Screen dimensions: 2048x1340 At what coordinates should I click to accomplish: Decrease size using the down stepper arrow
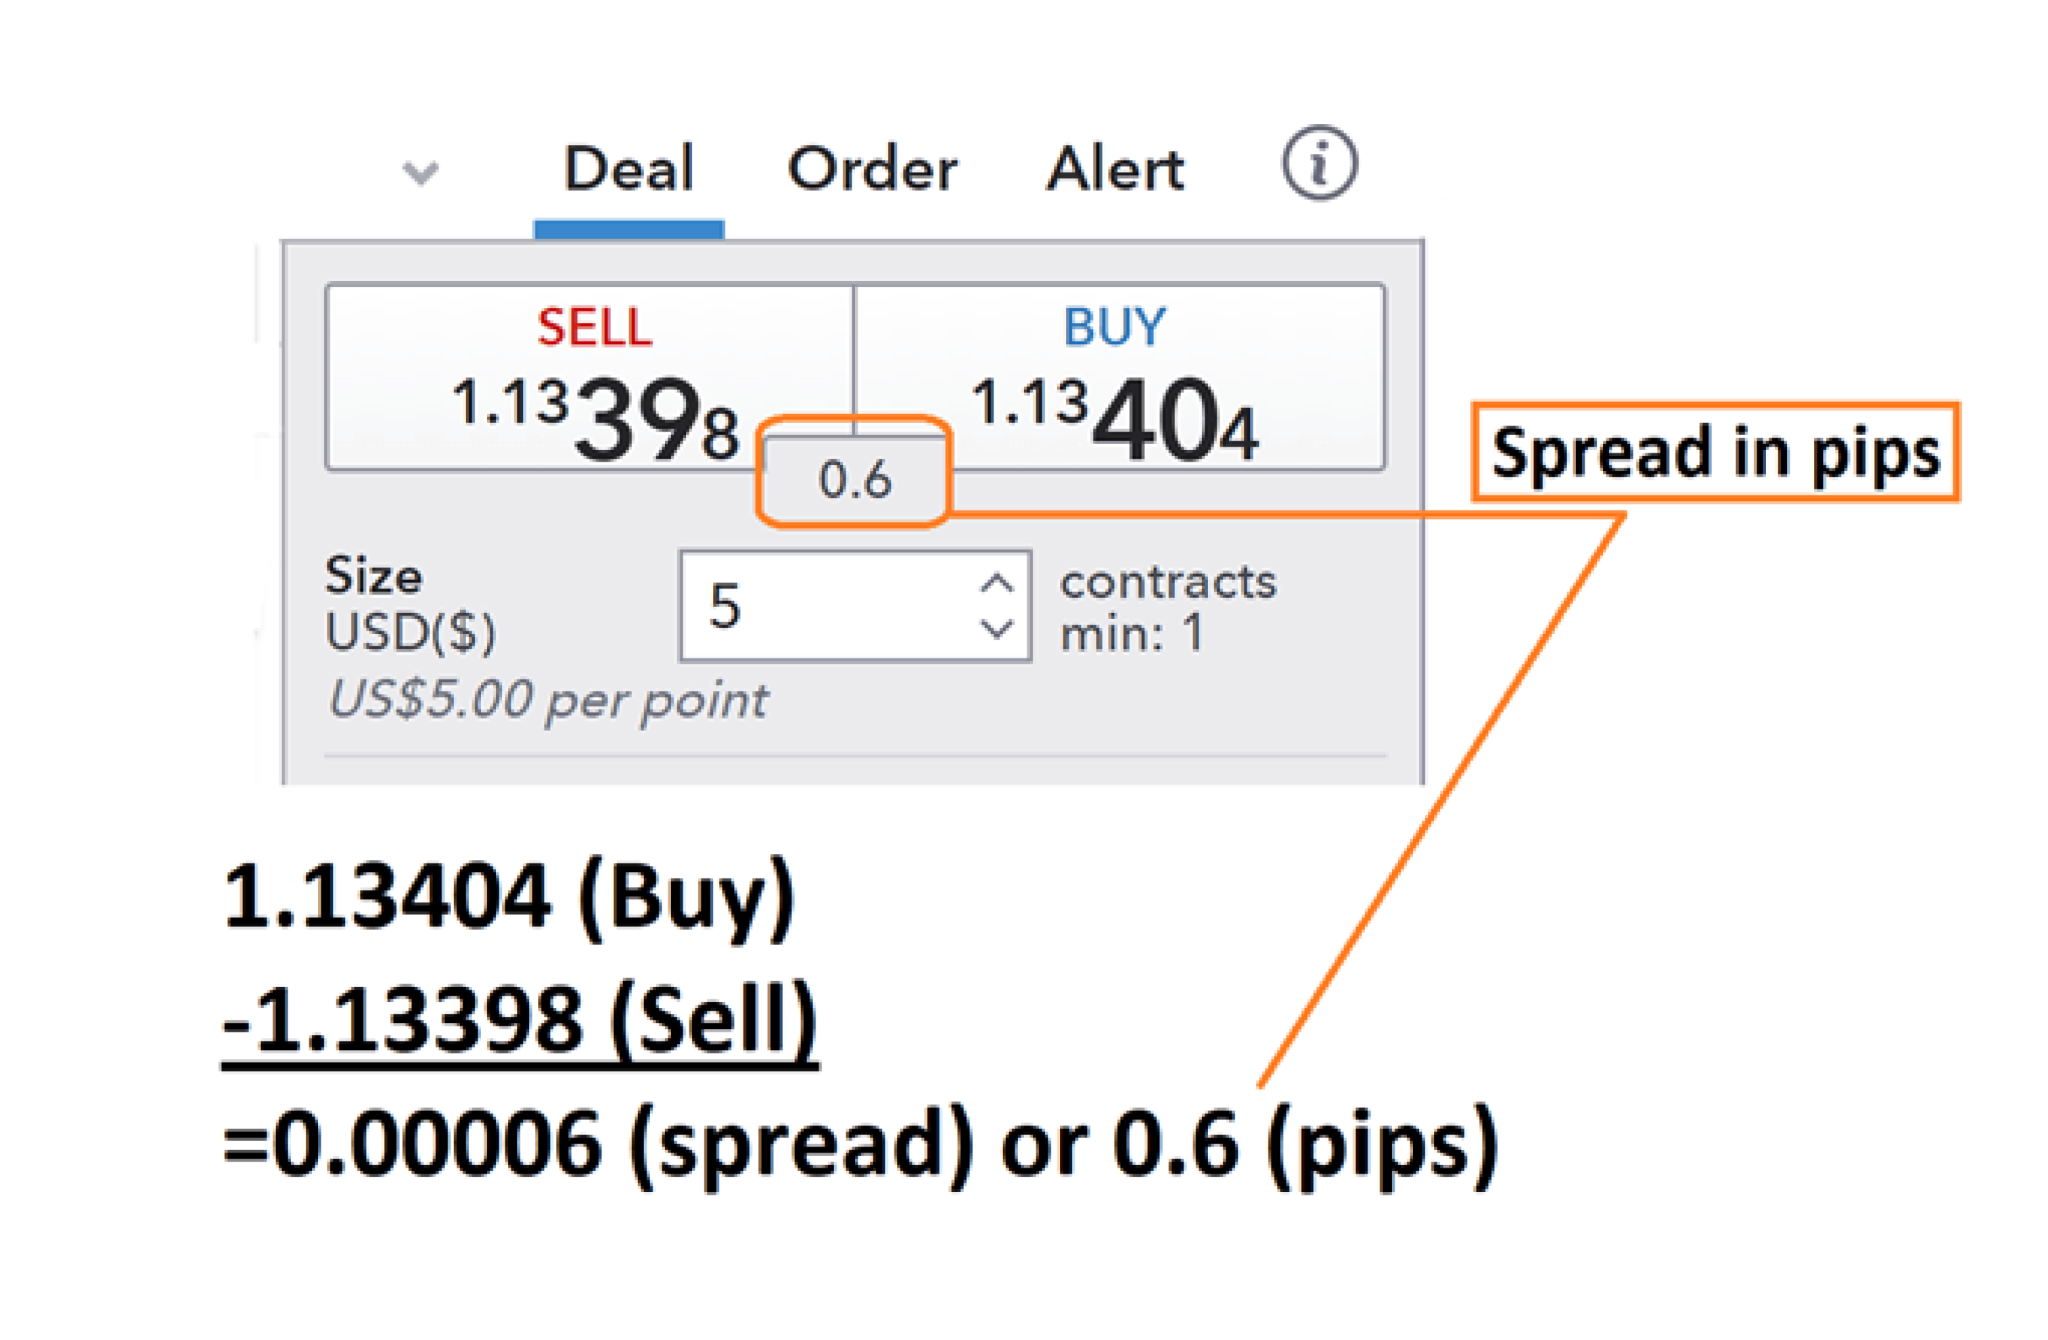coord(996,630)
